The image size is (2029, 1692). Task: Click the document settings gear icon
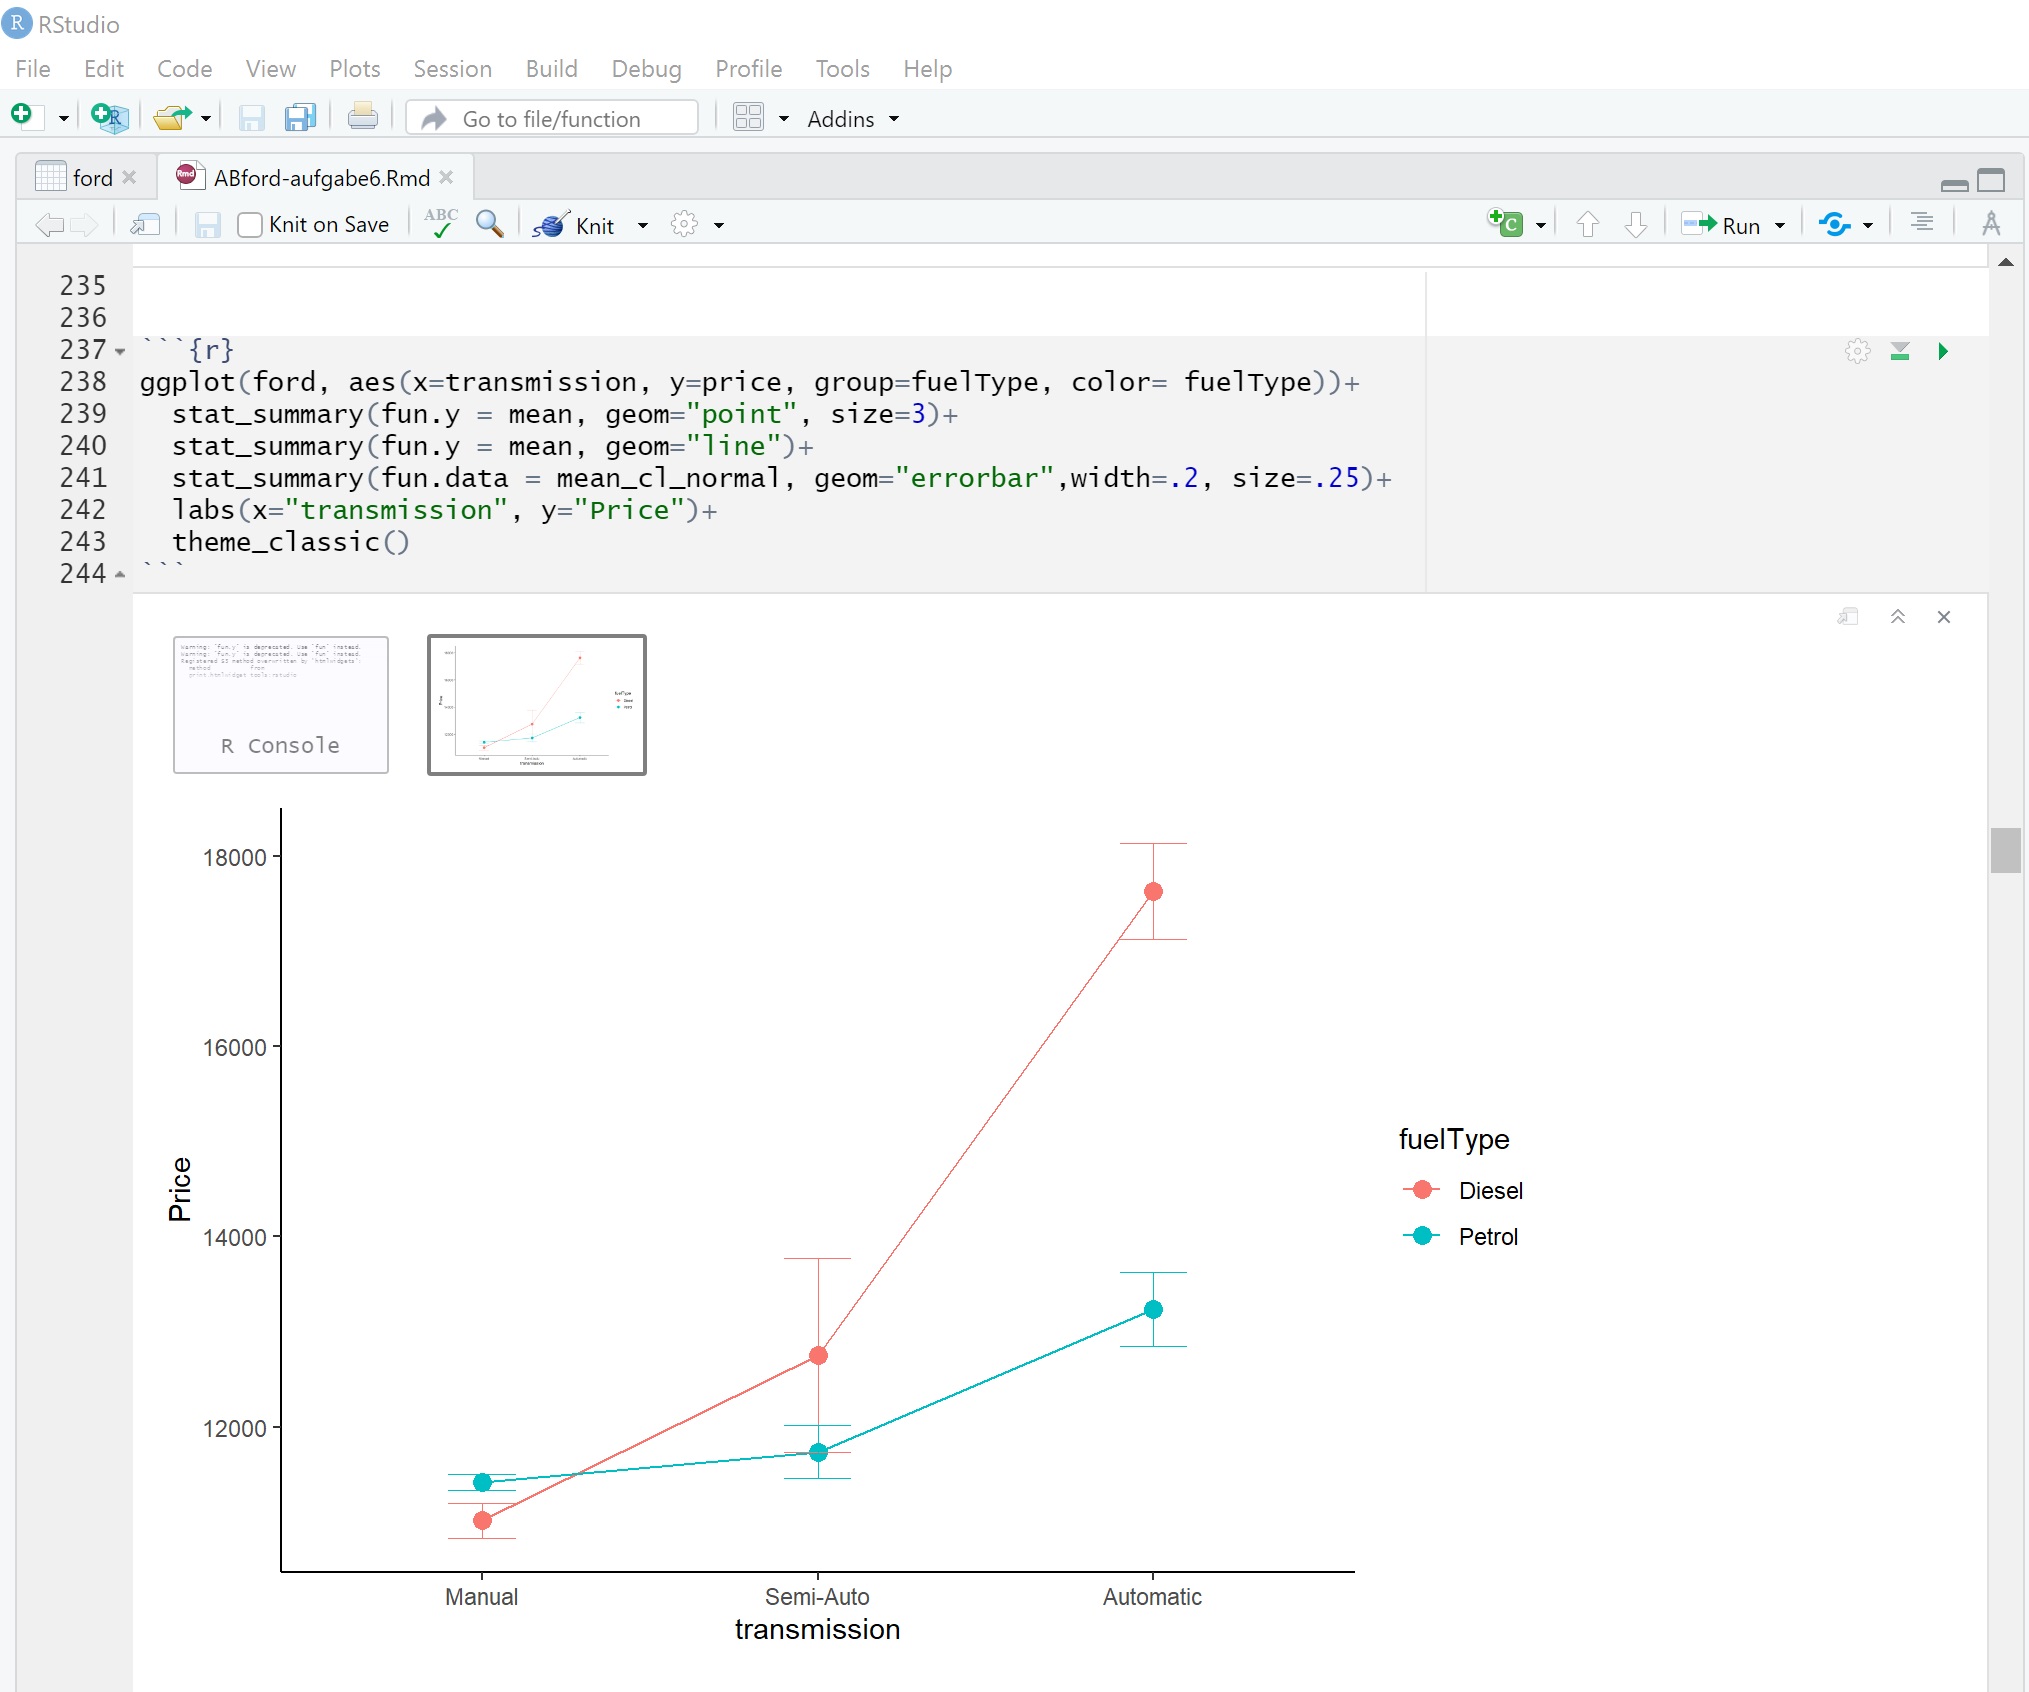point(684,224)
